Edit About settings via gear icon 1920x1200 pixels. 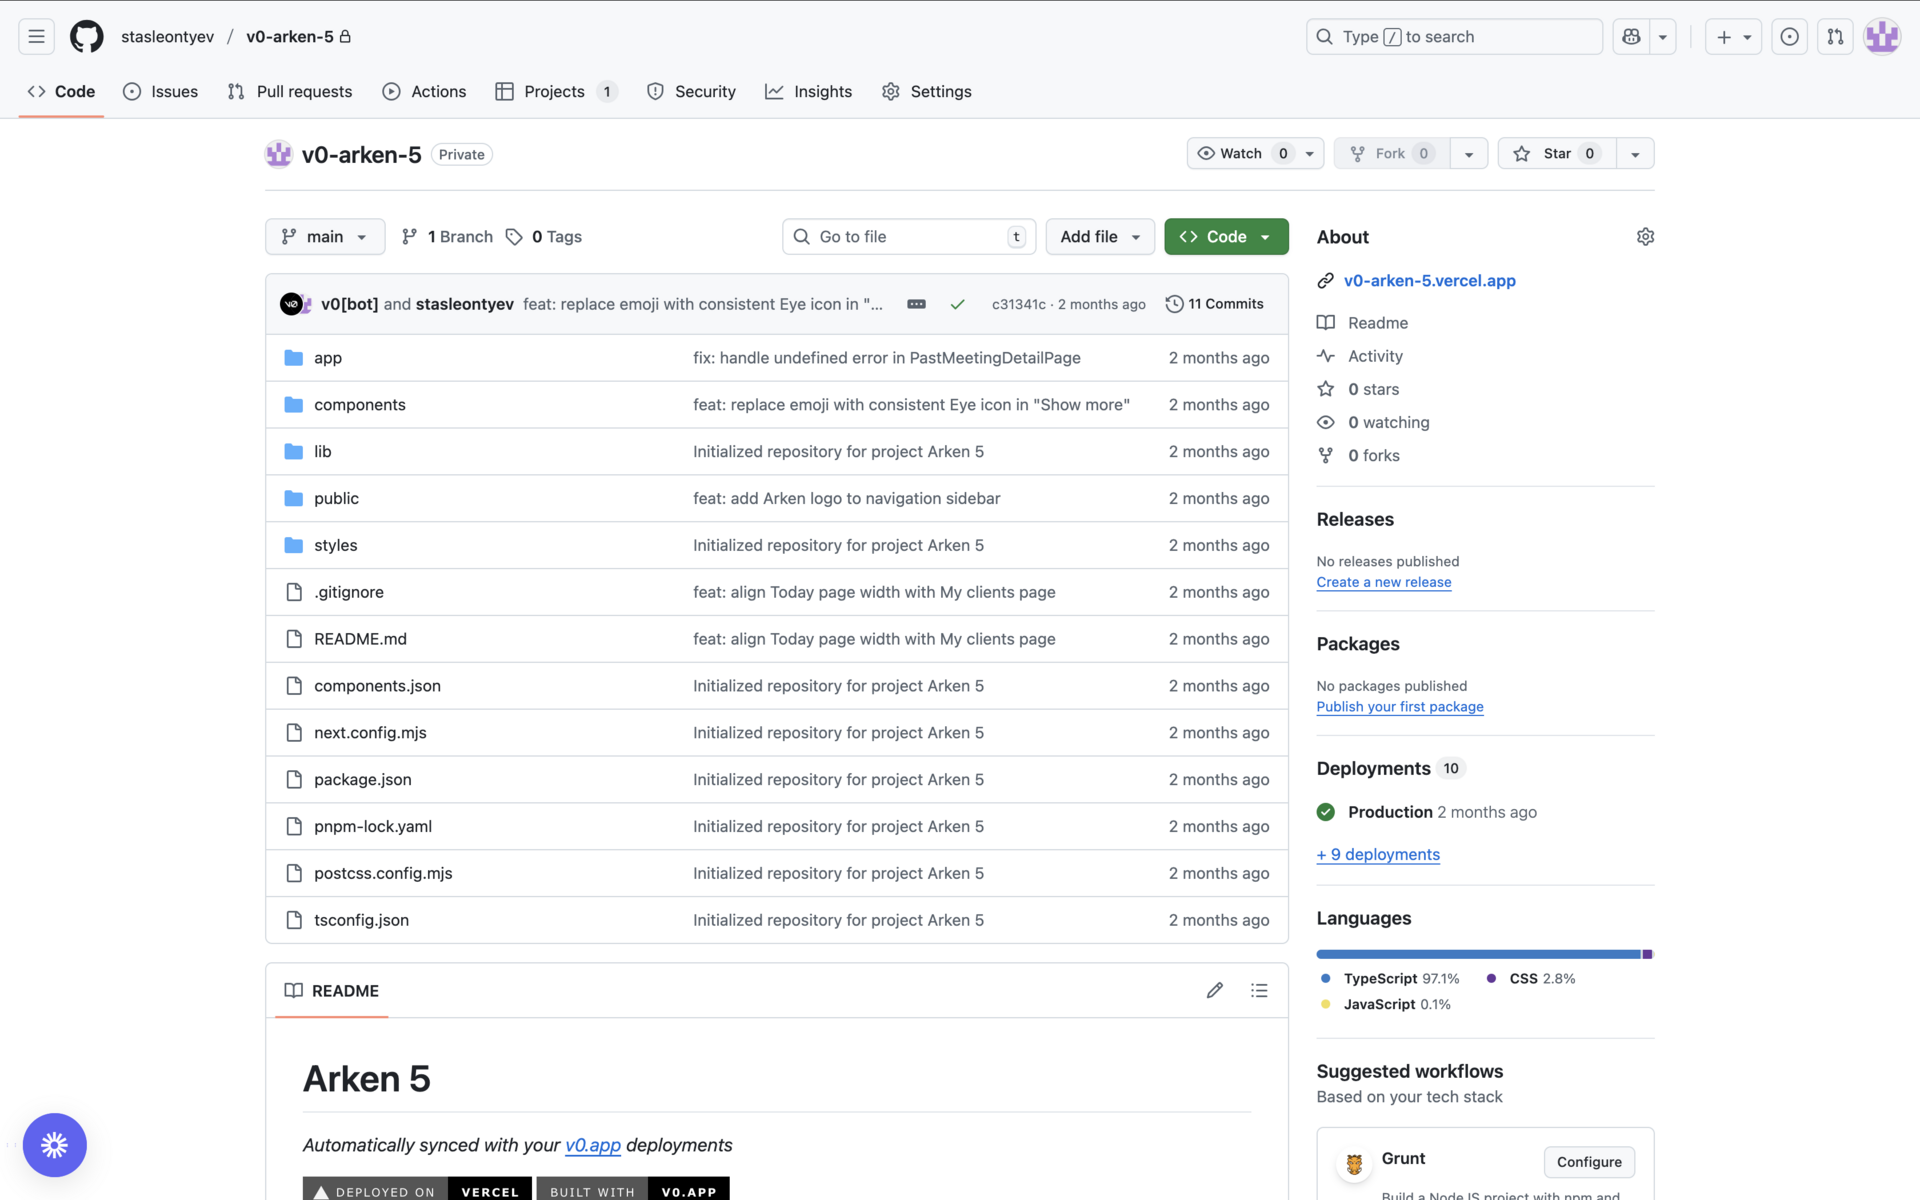point(1645,237)
